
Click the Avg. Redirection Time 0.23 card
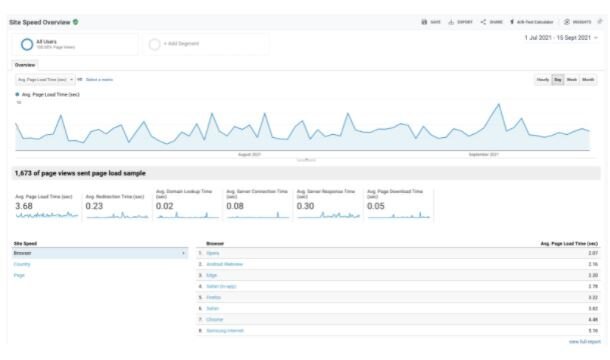pos(117,207)
